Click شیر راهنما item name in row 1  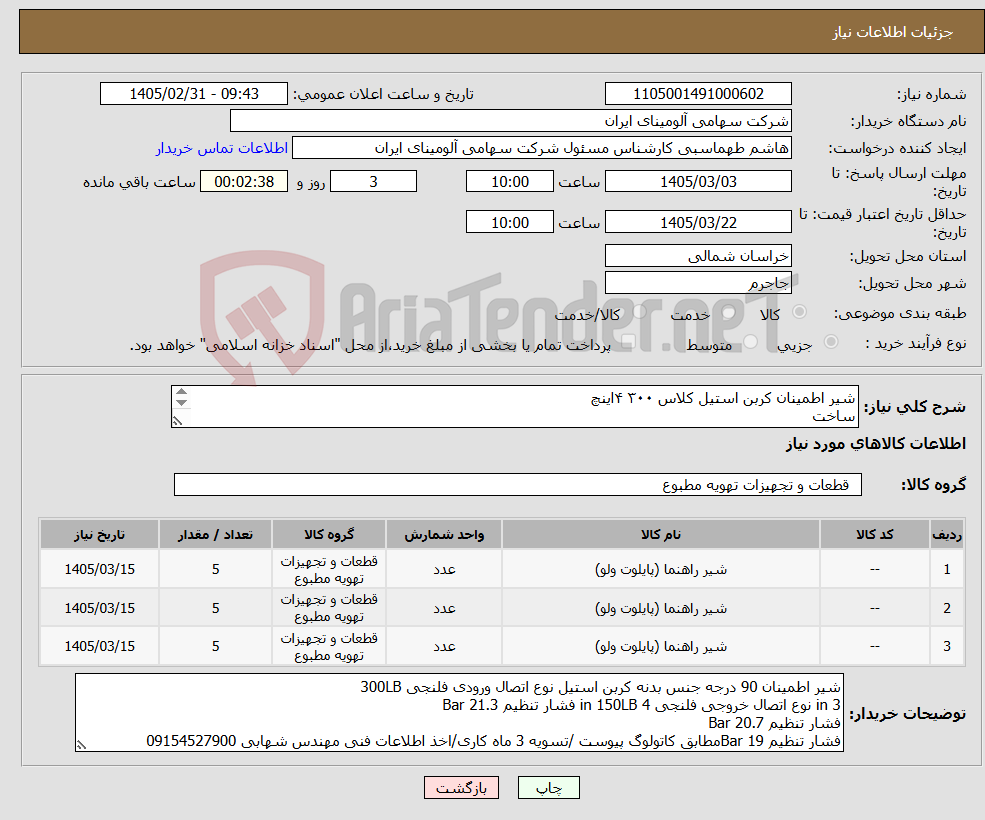tap(661, 569)
